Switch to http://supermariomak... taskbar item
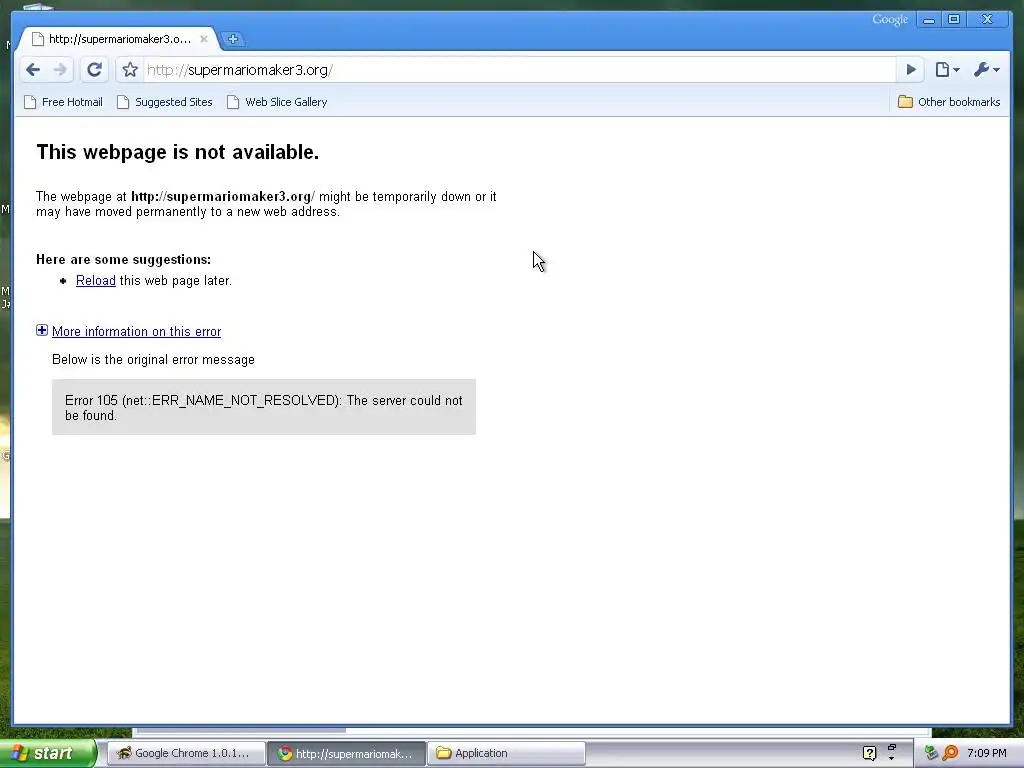The height and width of the screenshot is (768, 1024). [x=347, y=754]
